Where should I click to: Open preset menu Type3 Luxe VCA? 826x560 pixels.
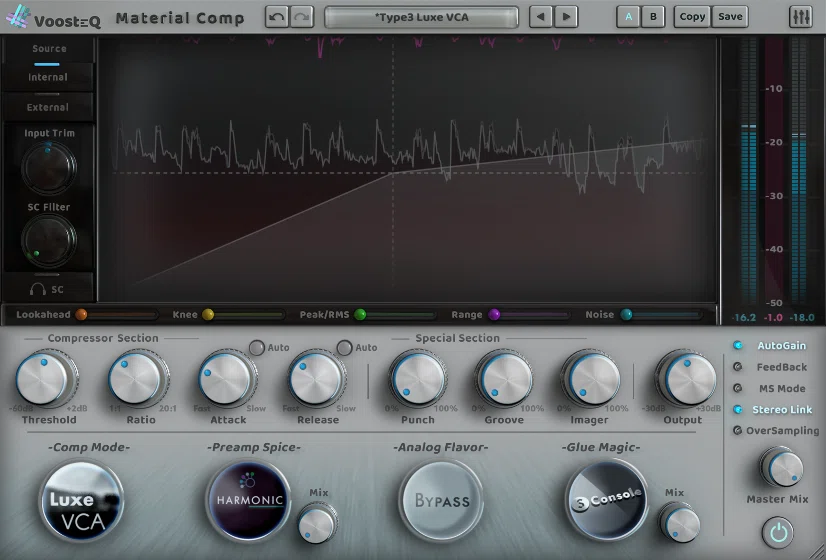point(421,17)
